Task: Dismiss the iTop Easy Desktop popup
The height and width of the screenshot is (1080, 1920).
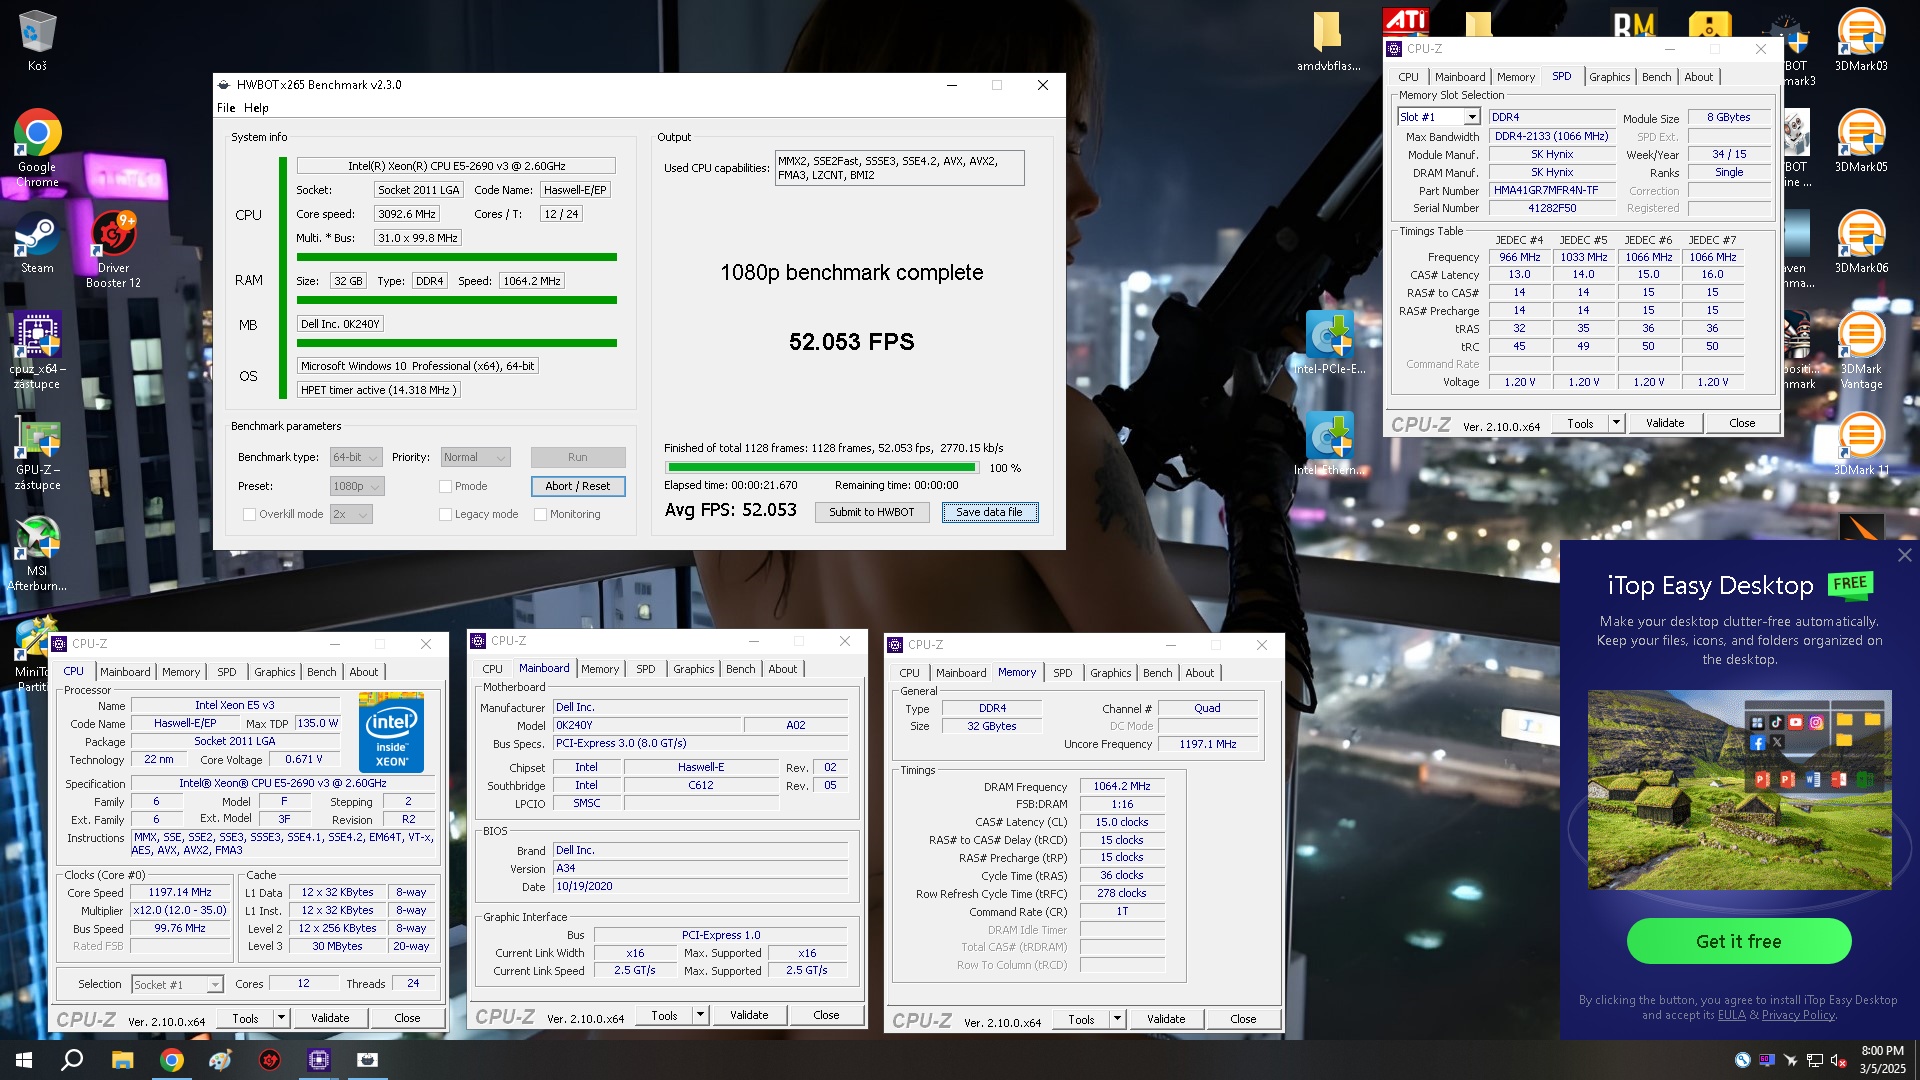Action: point(1904,555)
